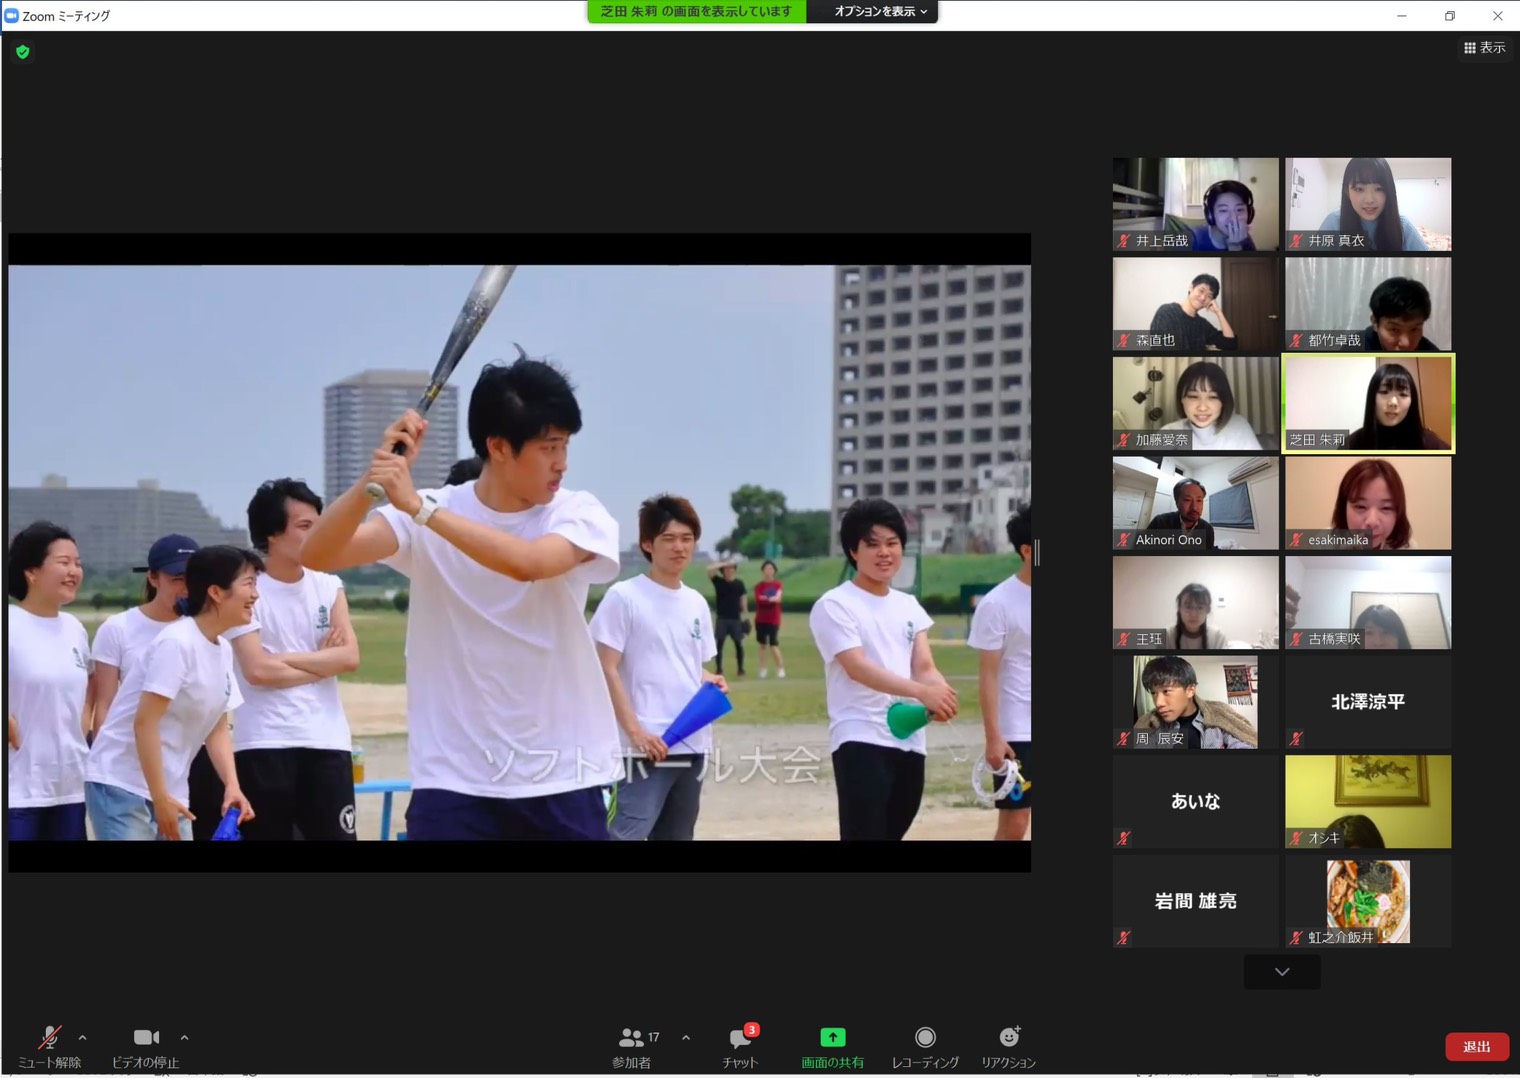The width and height of the screenshot is (1520, 1078).
Task: Open the reactions emoji icon
Action: (x=1008, y=1038)
